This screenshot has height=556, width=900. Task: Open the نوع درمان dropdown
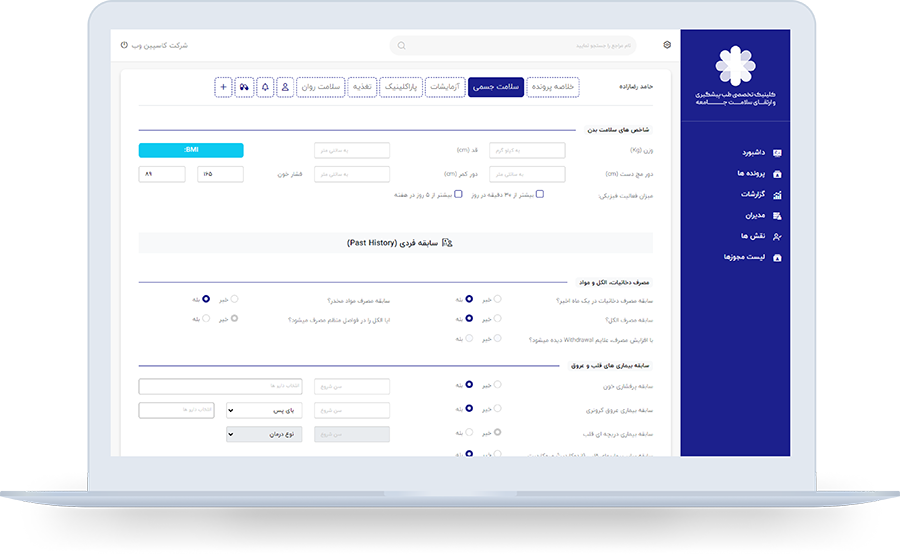click(x=264, y=434)
